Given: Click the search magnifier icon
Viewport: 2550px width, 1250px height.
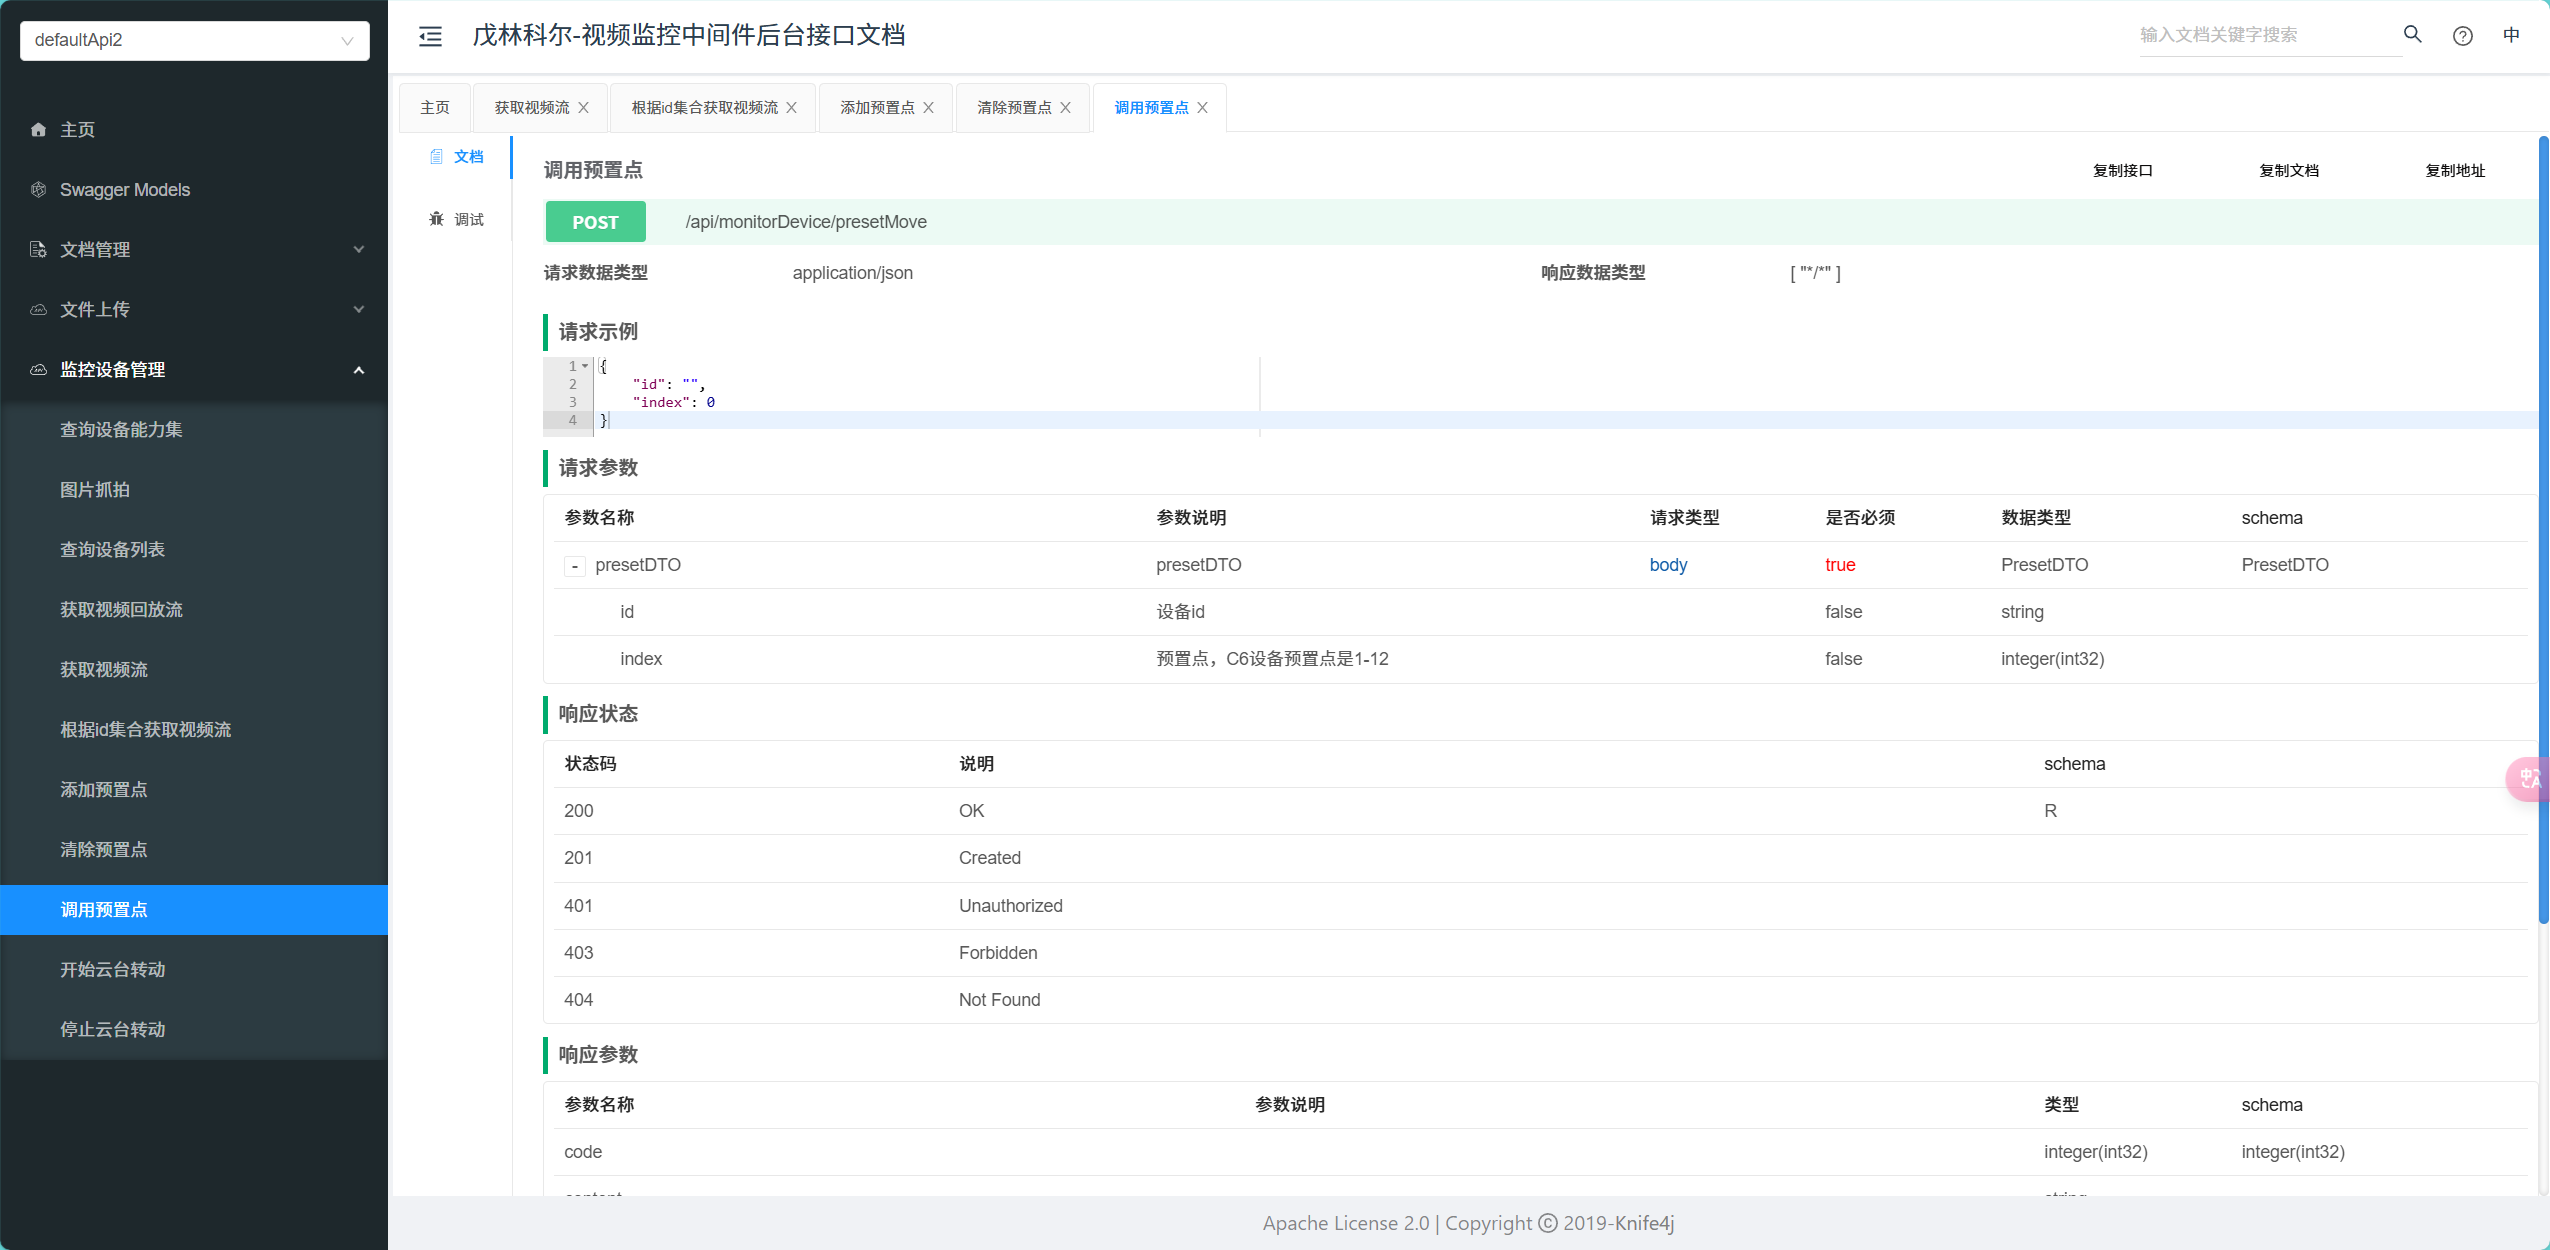Looking at the screenshot, I should 2412,35.
